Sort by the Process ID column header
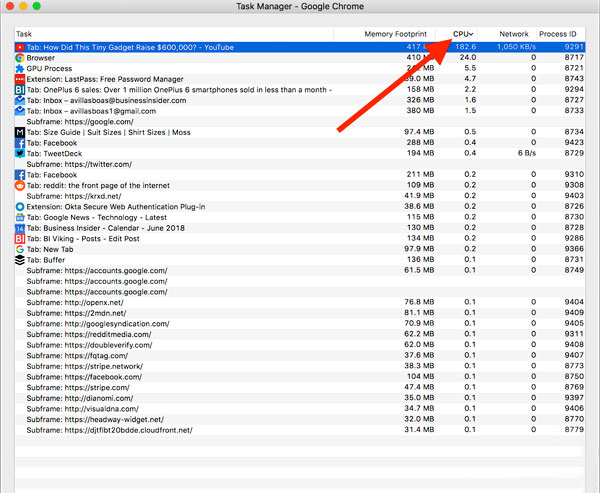Screen dimensions: 600x493 point(561,34)
